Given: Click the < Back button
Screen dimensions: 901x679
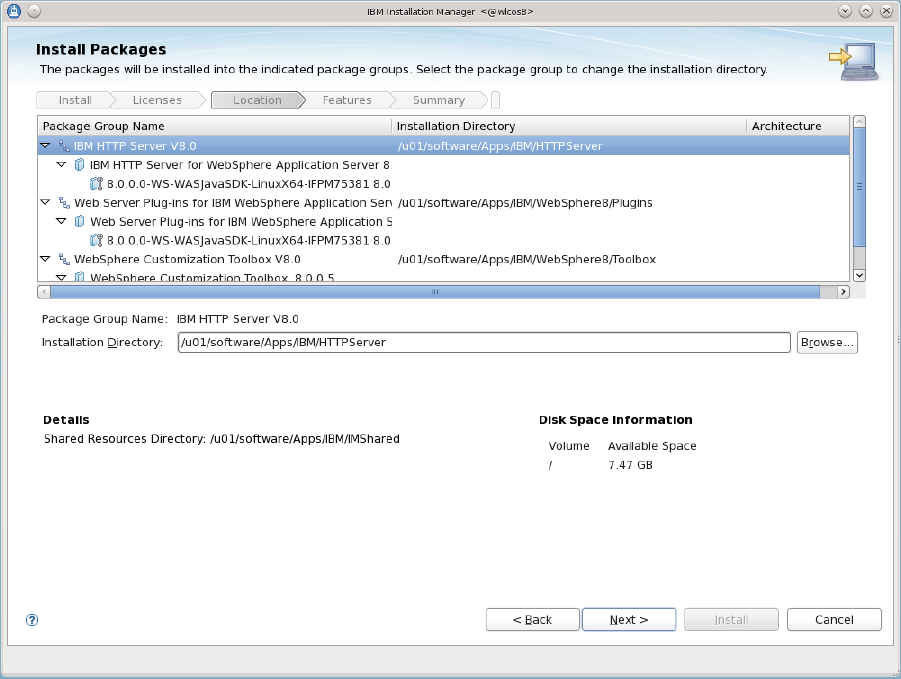Looking at the screenshot, I should (x=533, y=620).
